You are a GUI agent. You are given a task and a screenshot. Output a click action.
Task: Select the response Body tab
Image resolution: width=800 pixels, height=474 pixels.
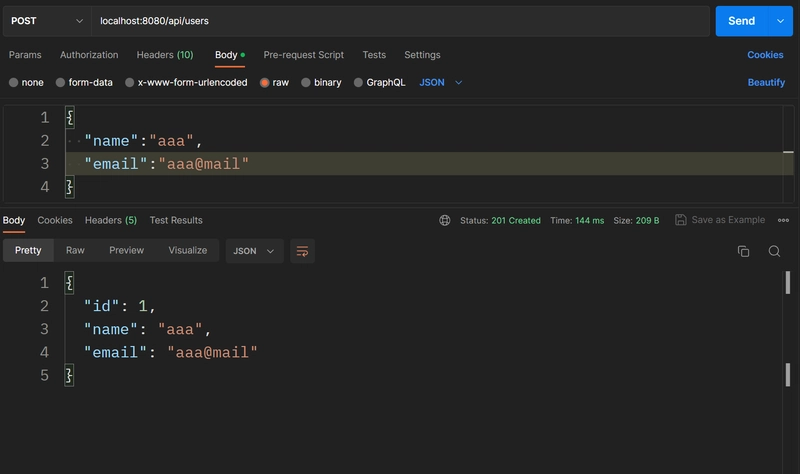pyautogui.click(x=14, y=220)
